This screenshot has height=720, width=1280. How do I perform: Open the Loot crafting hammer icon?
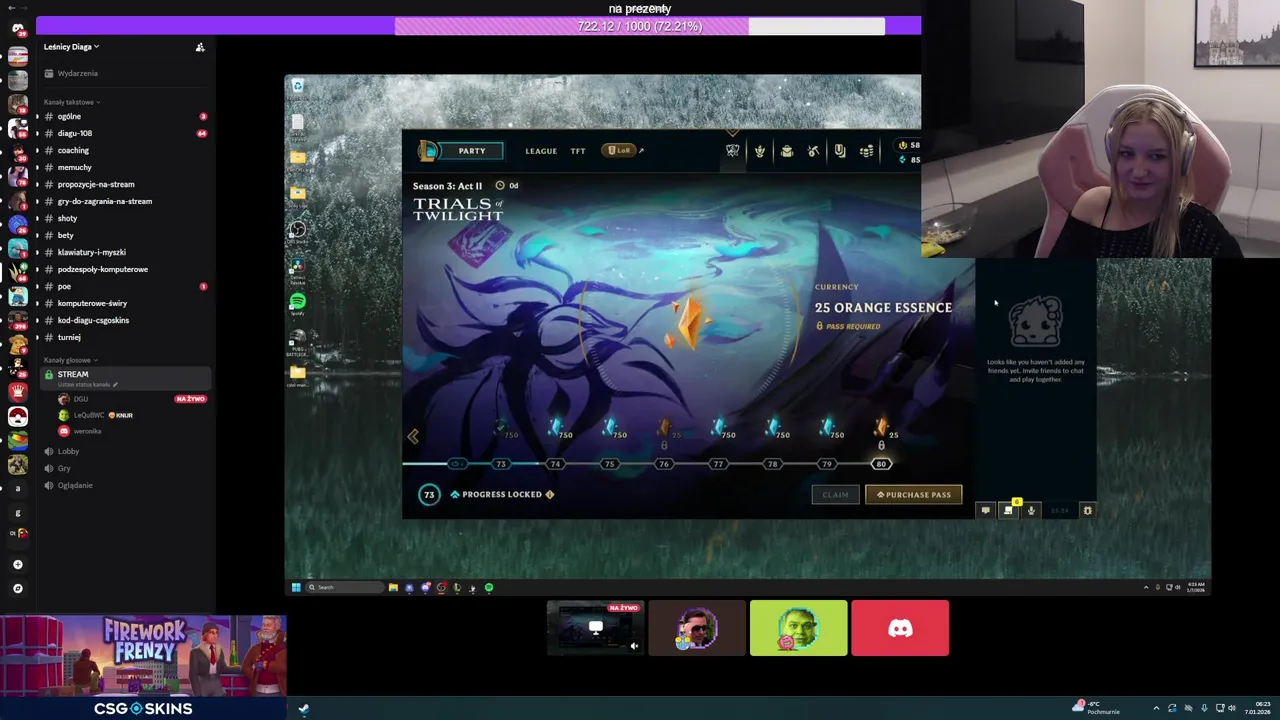click(813, 151)
